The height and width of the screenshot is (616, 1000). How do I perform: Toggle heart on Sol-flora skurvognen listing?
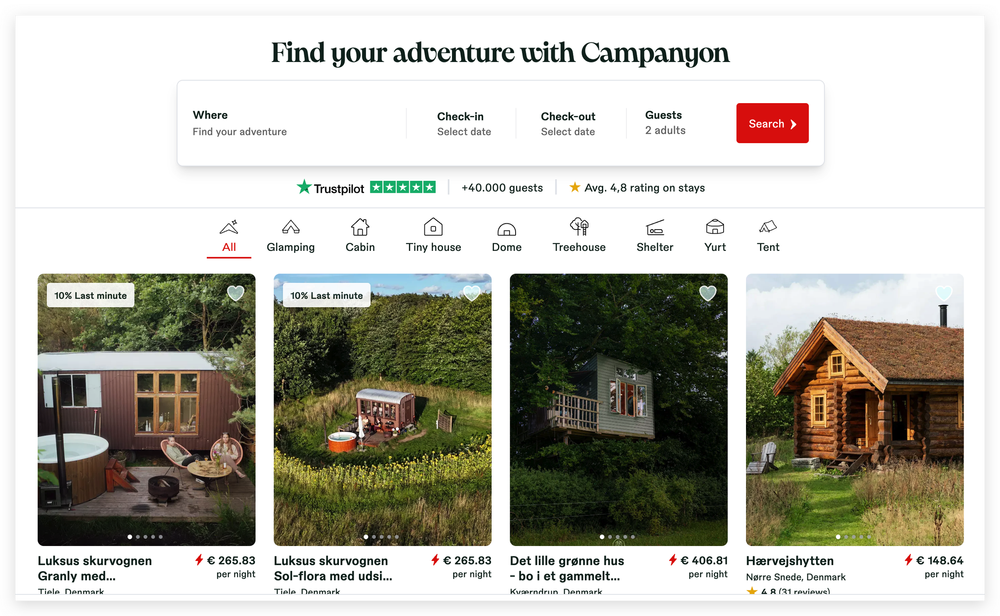(472, 293)
